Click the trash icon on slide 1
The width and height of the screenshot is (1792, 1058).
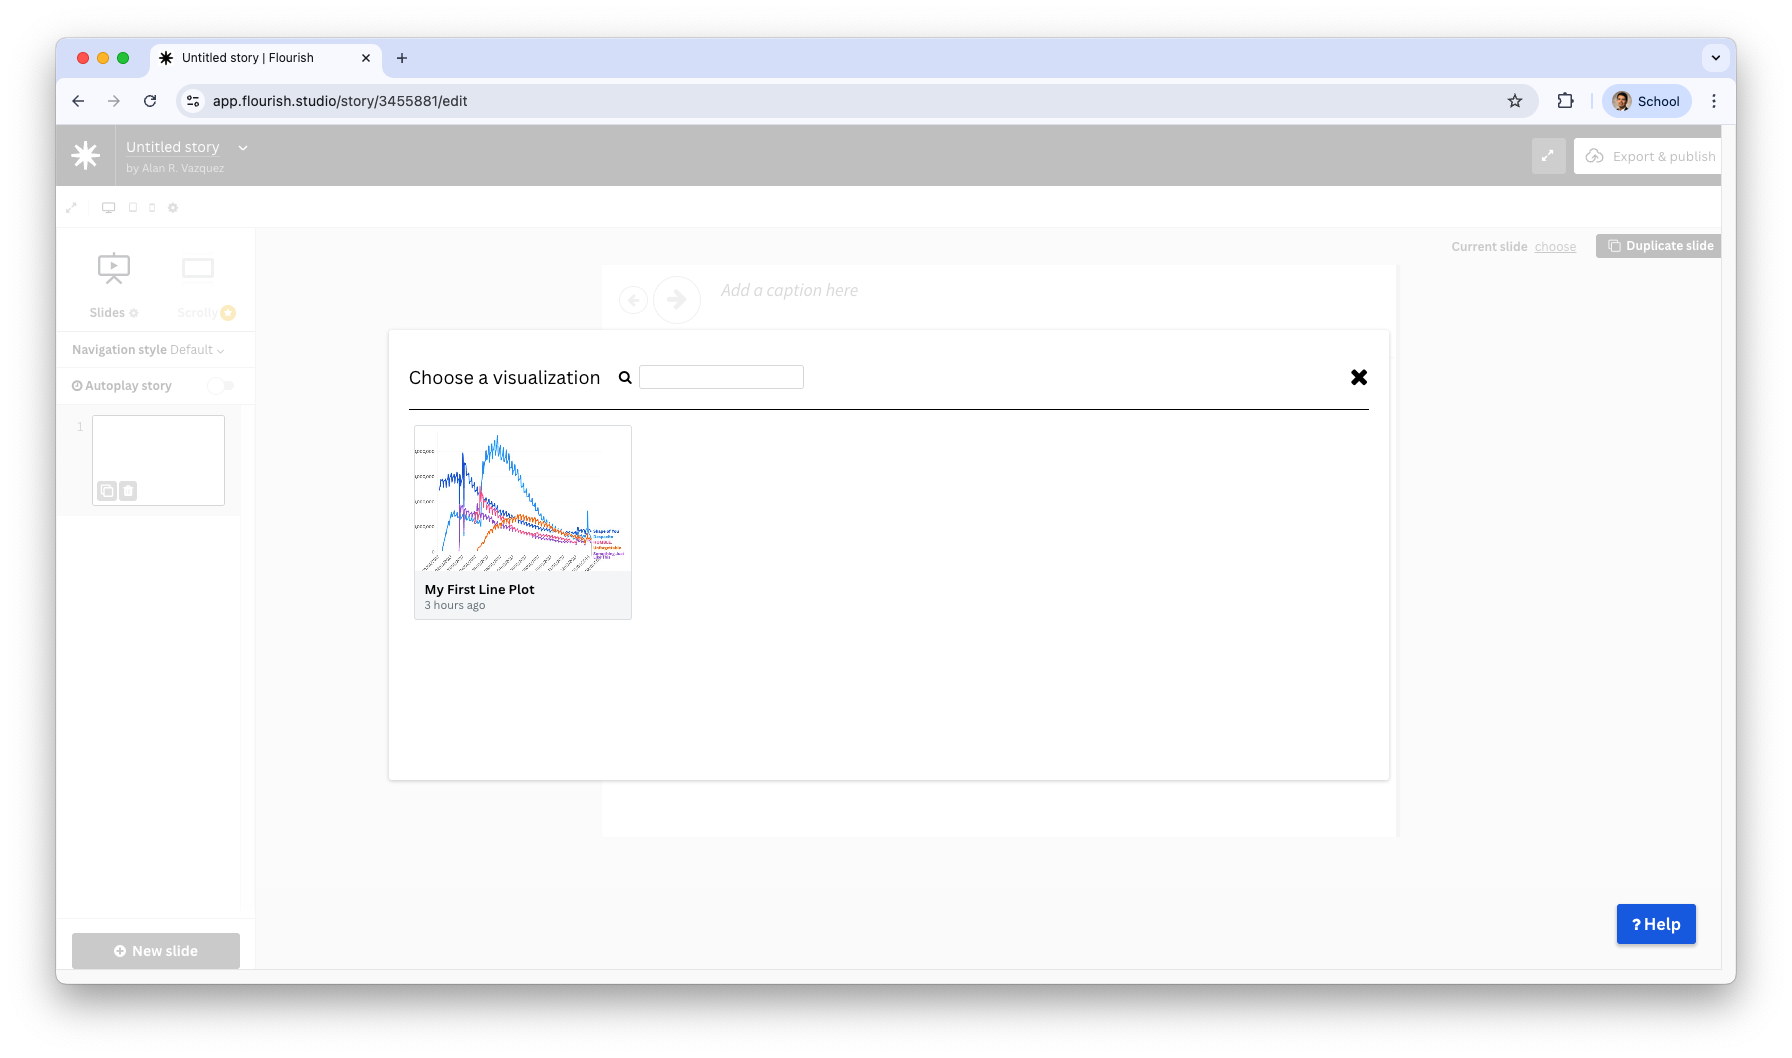pos(128,491)
